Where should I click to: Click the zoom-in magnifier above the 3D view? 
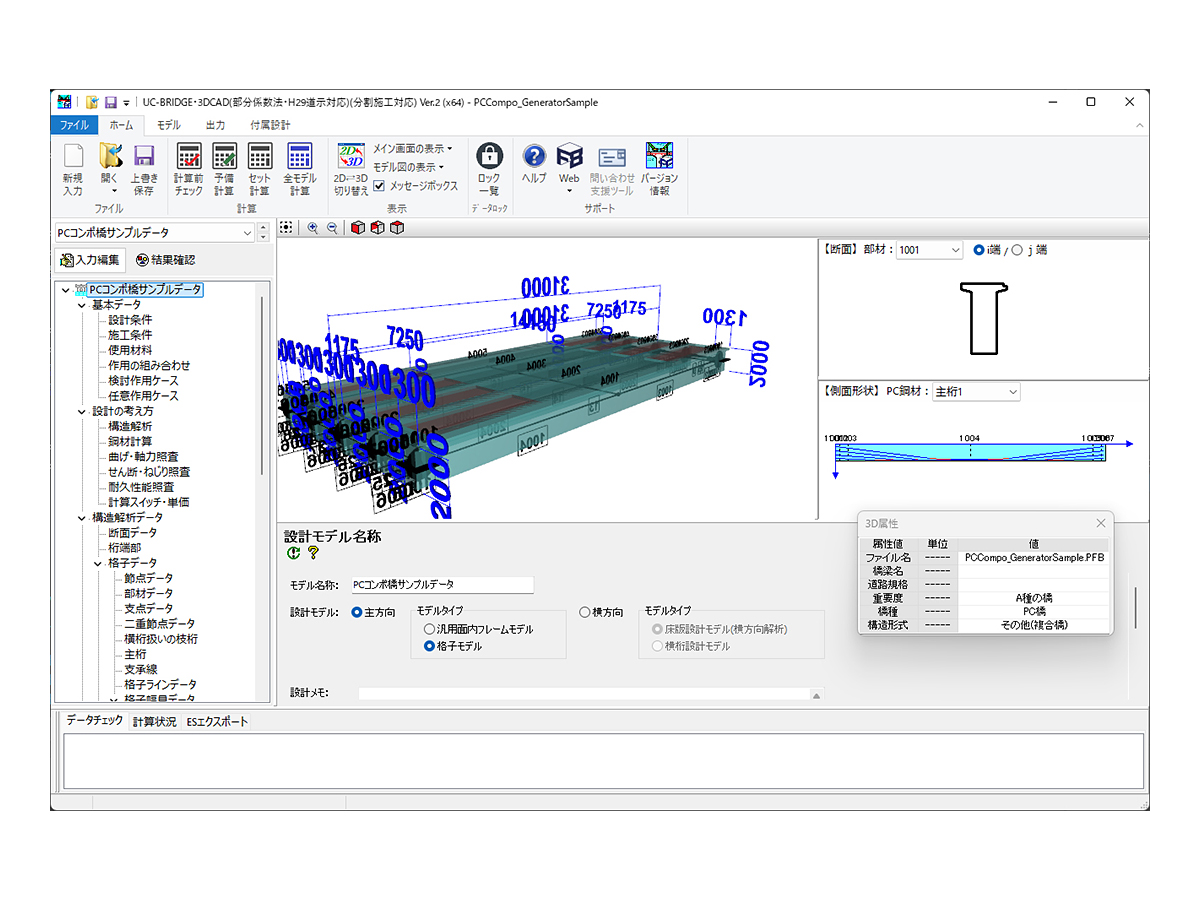311,228
